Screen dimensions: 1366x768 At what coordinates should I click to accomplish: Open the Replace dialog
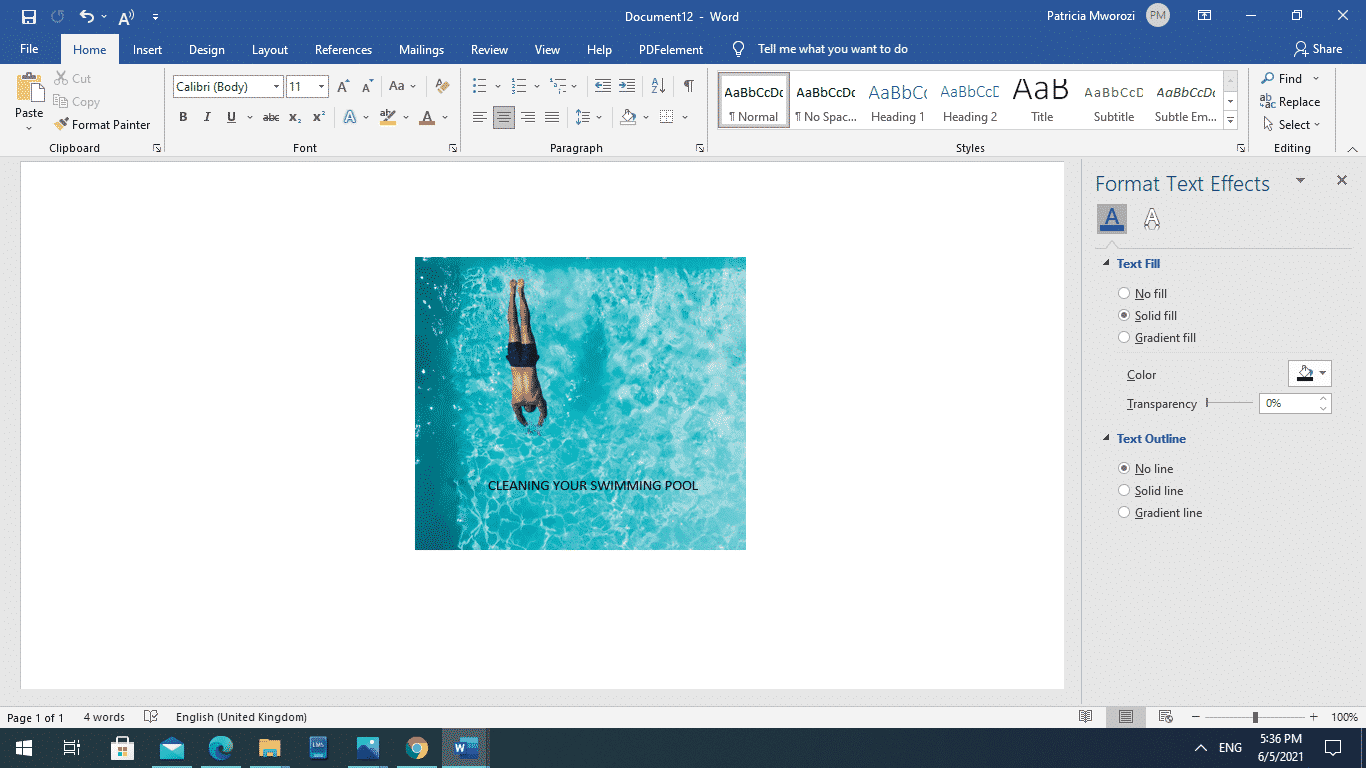click(1290, 101)
